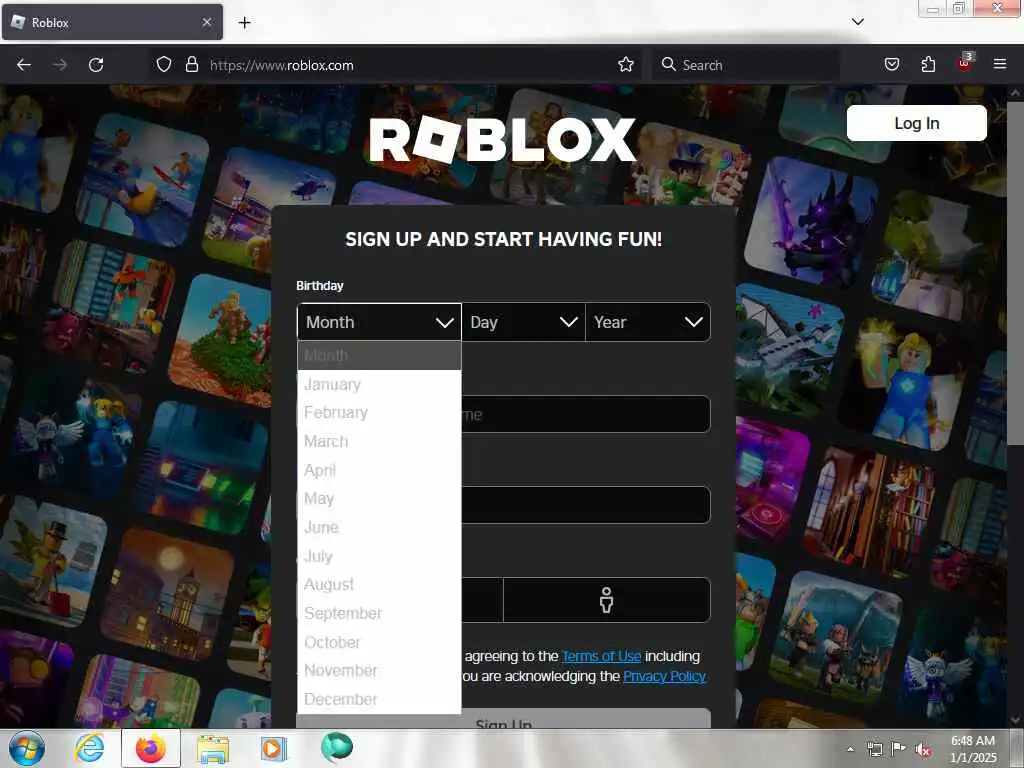The height and width of the screenshot is (768, 1024).
Task: Open Windows Media Player from taskbar
Action: click(274, 748)
